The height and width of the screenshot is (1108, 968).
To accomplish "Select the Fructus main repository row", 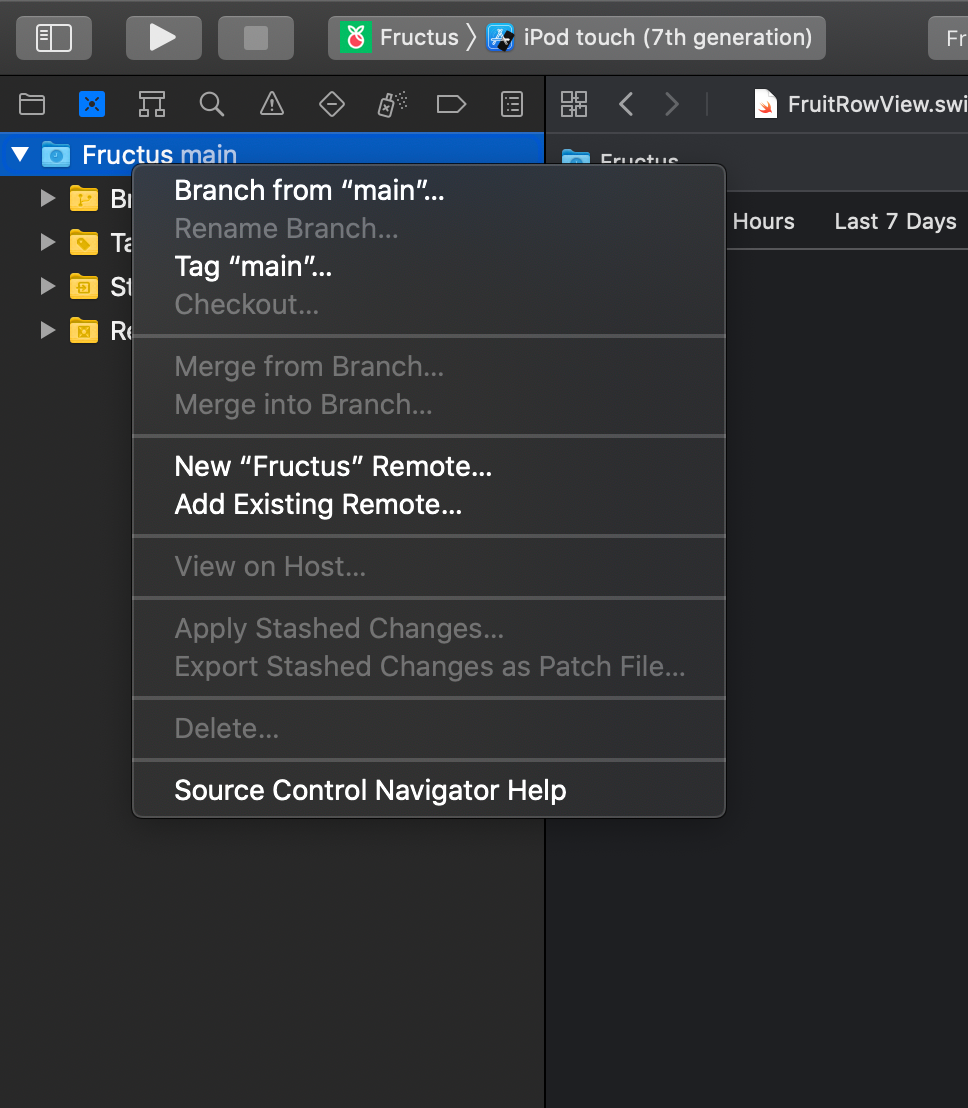I will pyautogui.click(x=272, y=154).
